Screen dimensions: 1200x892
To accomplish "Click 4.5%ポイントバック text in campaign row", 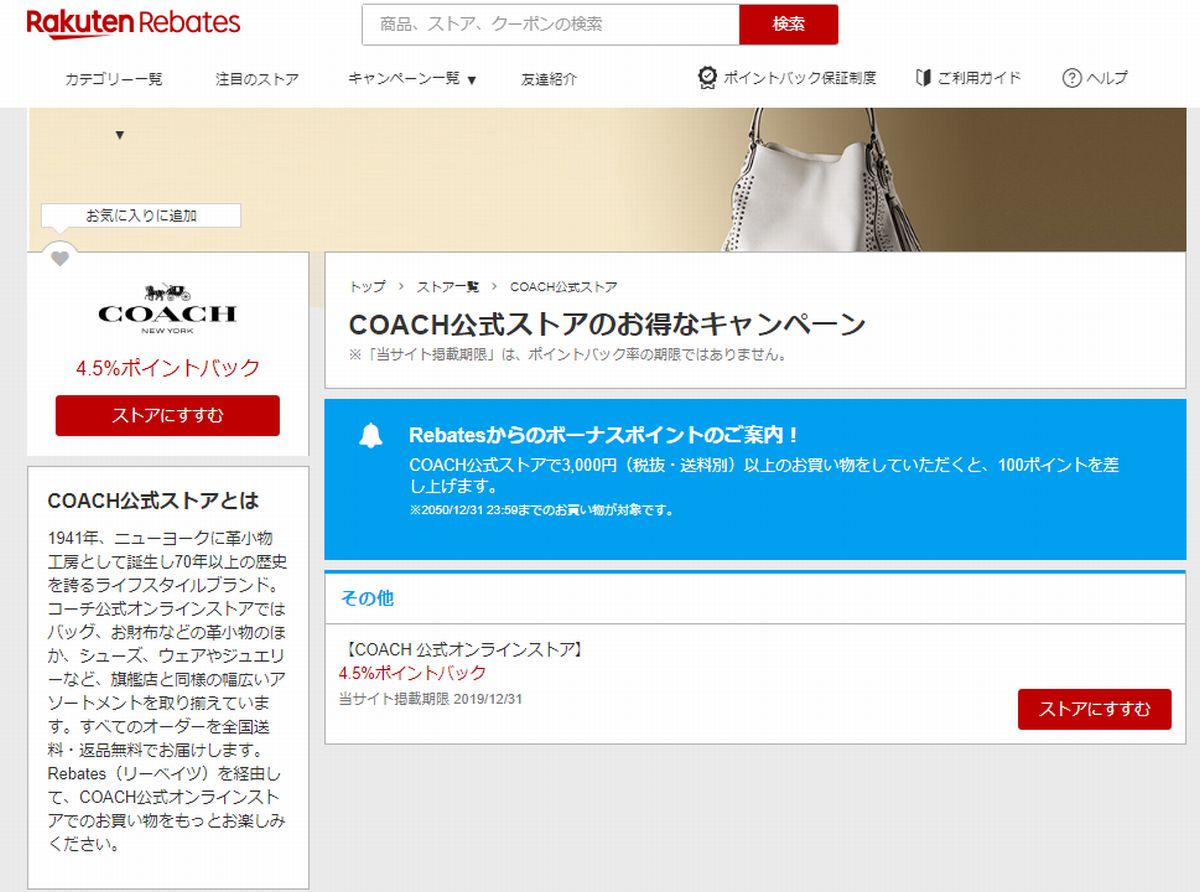I will (413, 673).
